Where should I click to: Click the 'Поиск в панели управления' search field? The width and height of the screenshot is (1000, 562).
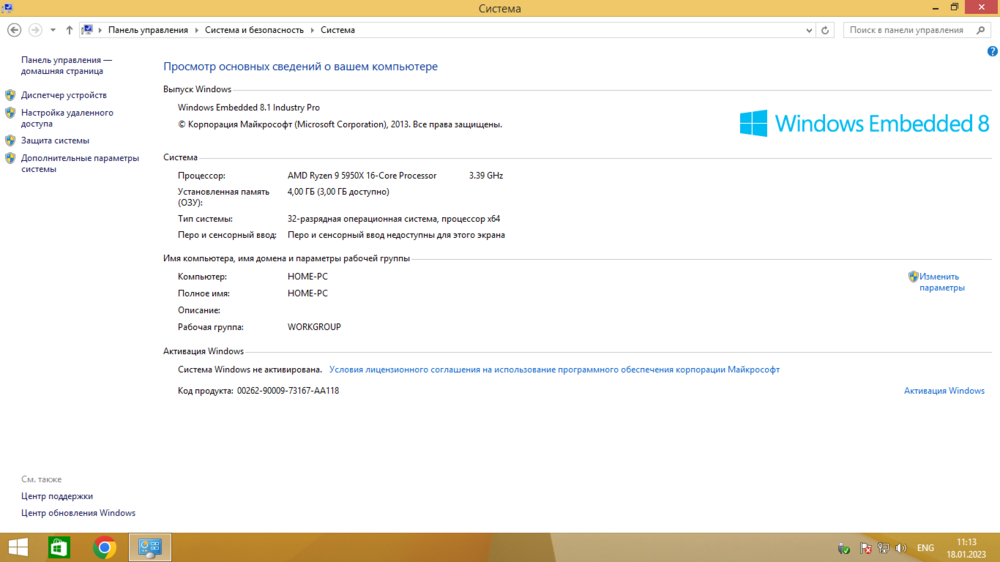point(910,30)
